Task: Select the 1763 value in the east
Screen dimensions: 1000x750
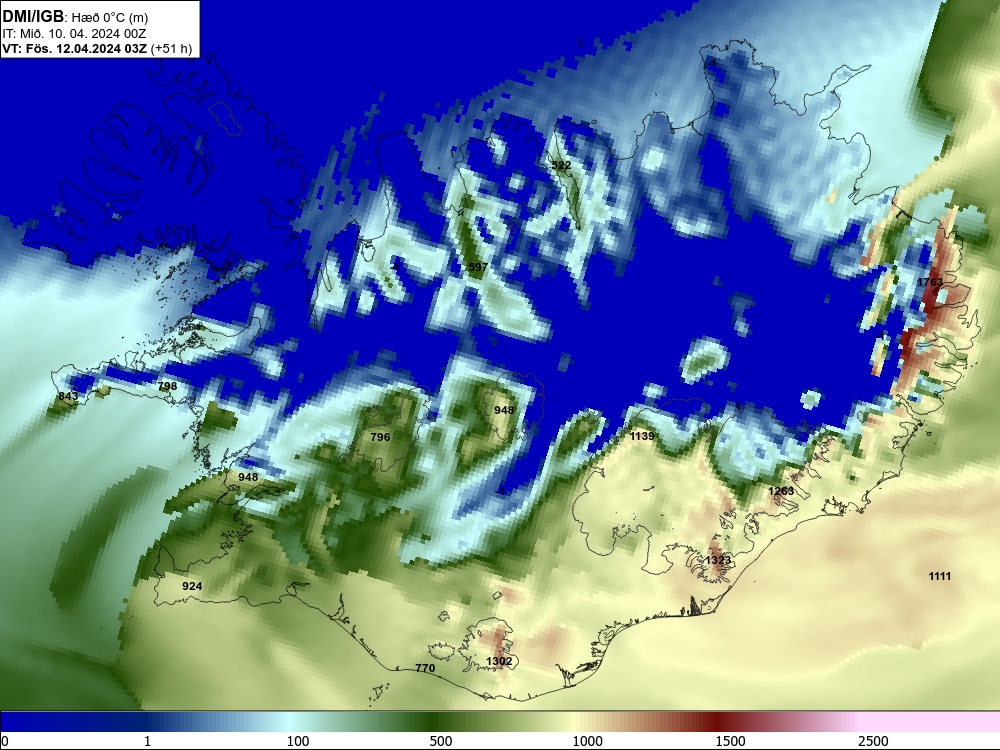Action: pos(930,282)
